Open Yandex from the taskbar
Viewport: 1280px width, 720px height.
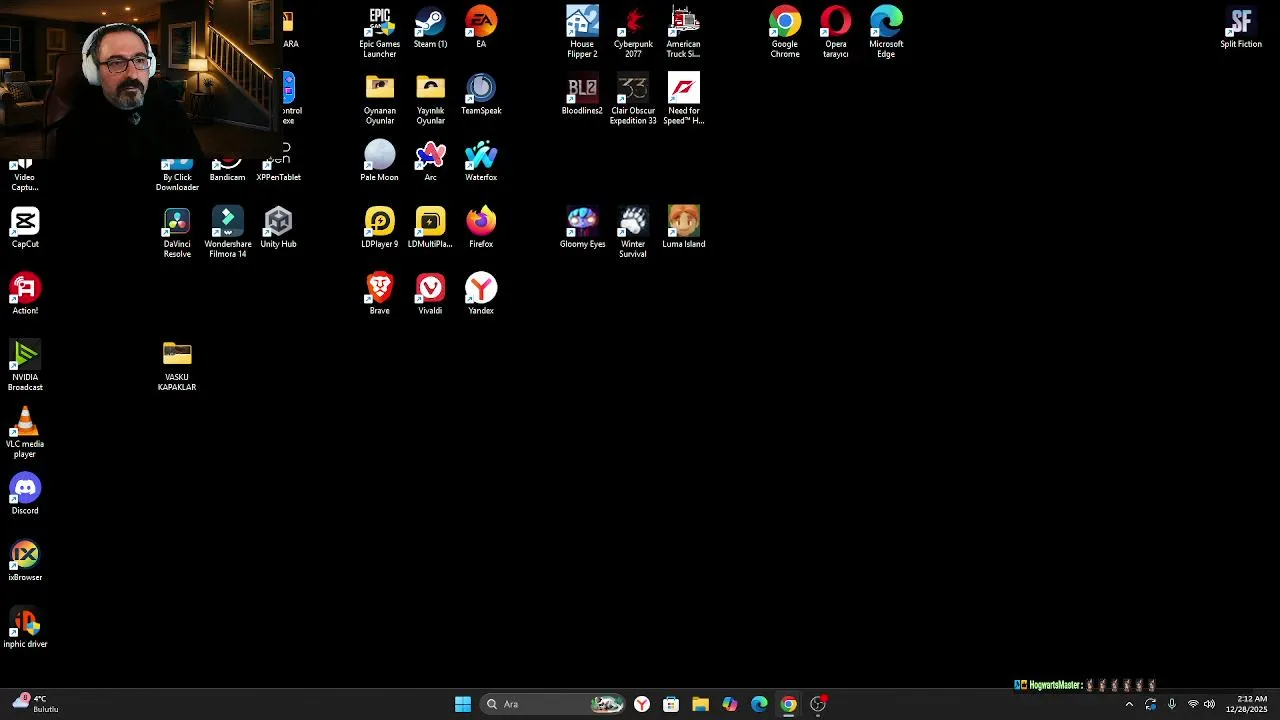coord(642,704)
